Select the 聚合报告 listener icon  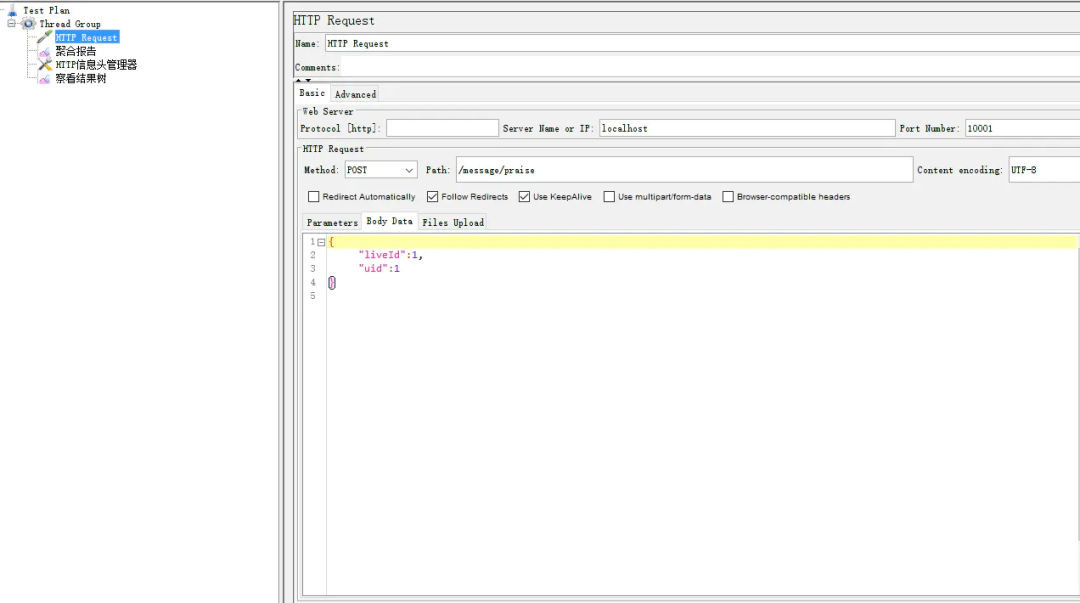click(45, 52)
